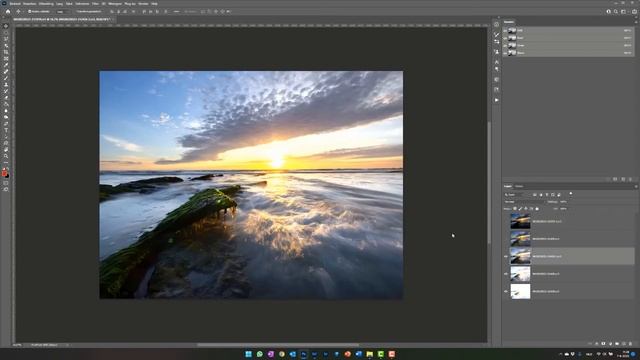
Task: Add a layer mask in Layers panel
Action: [x=603, y=343]
